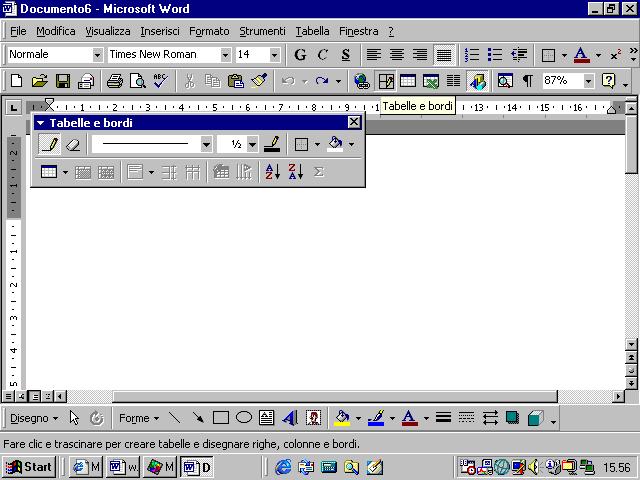Toggle underline S formatting
Viewport: 640px width, 480px height.
(346, 54)
